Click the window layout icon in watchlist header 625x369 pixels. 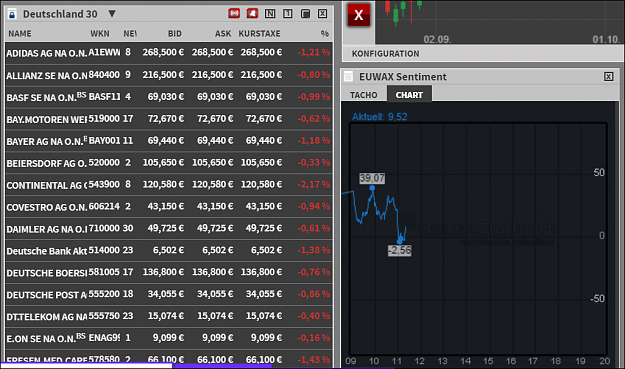pyautogui.click(x=305, y=14)
